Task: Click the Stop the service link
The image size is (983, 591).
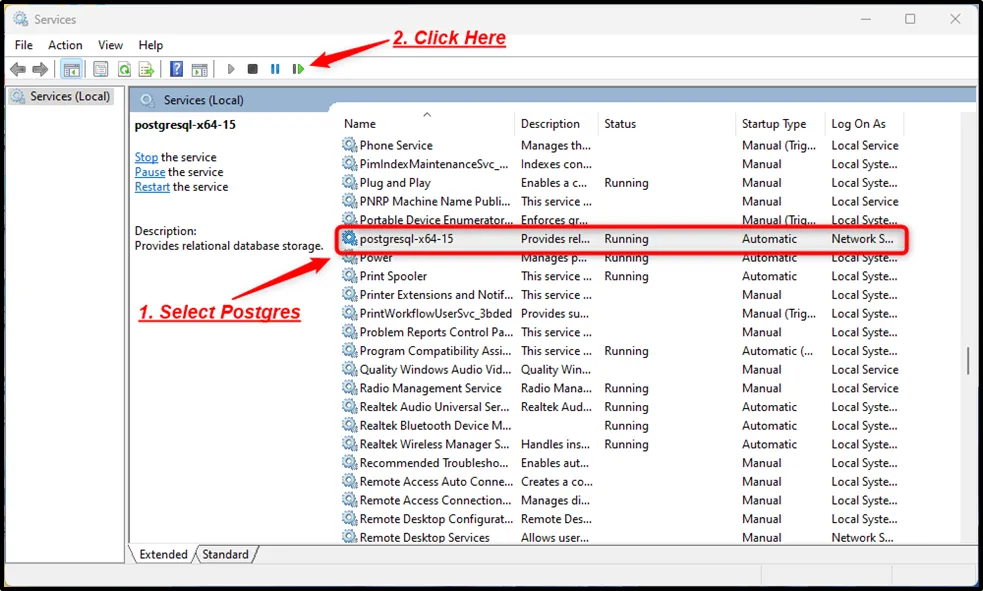Action: point(146,157)
